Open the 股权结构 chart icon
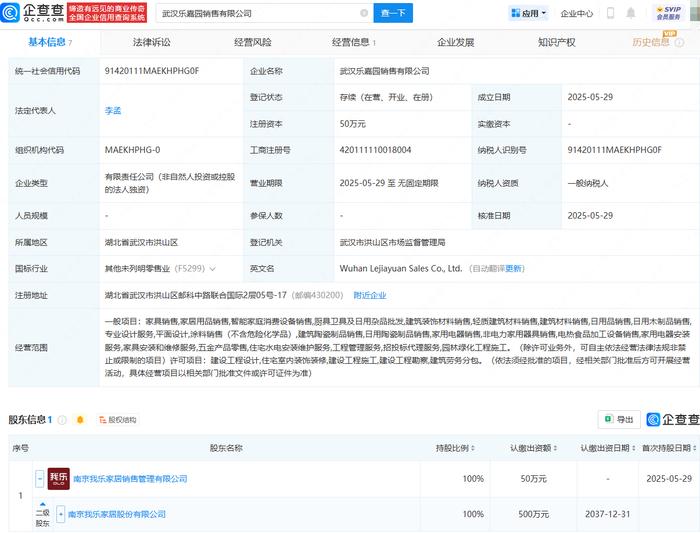This screenshot has width=700, height=533. [x=117, y=420]
